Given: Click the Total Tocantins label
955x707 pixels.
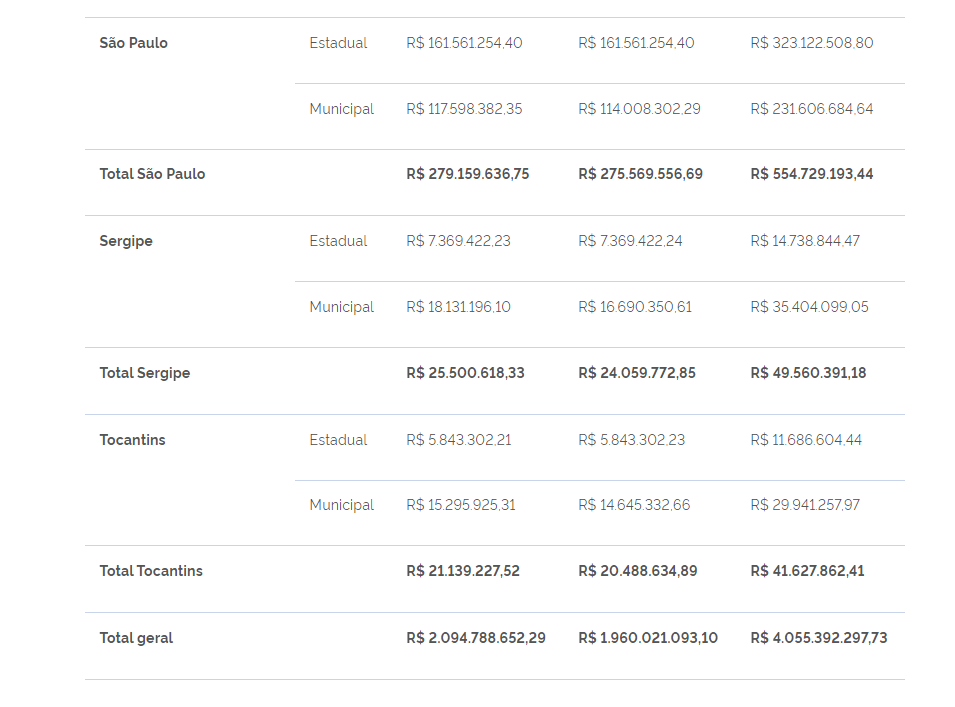Looking at the screenshot, I should [x=151, y=571].
